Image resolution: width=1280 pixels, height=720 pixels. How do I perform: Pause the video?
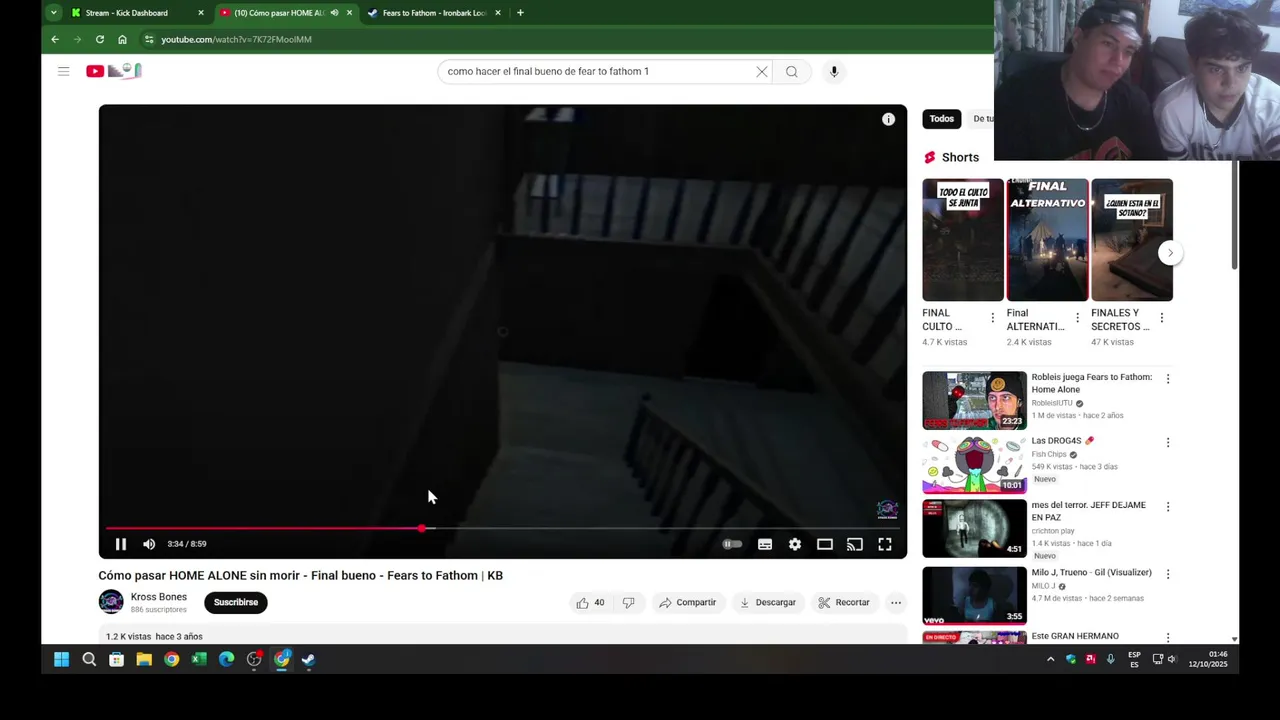tap(120, 544)
